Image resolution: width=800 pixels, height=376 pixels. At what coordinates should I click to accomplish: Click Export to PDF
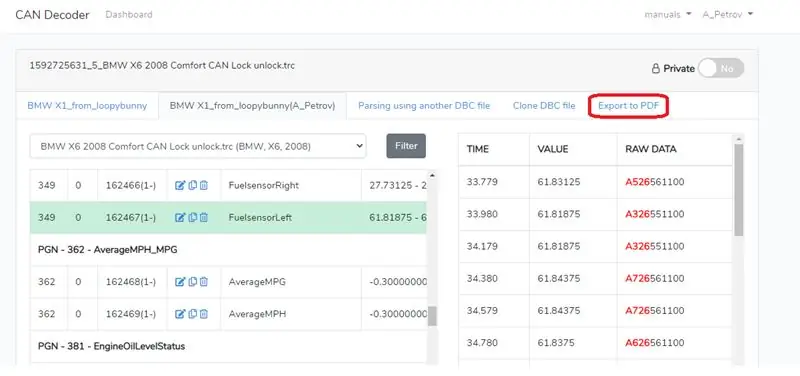[x=628, y=106]
